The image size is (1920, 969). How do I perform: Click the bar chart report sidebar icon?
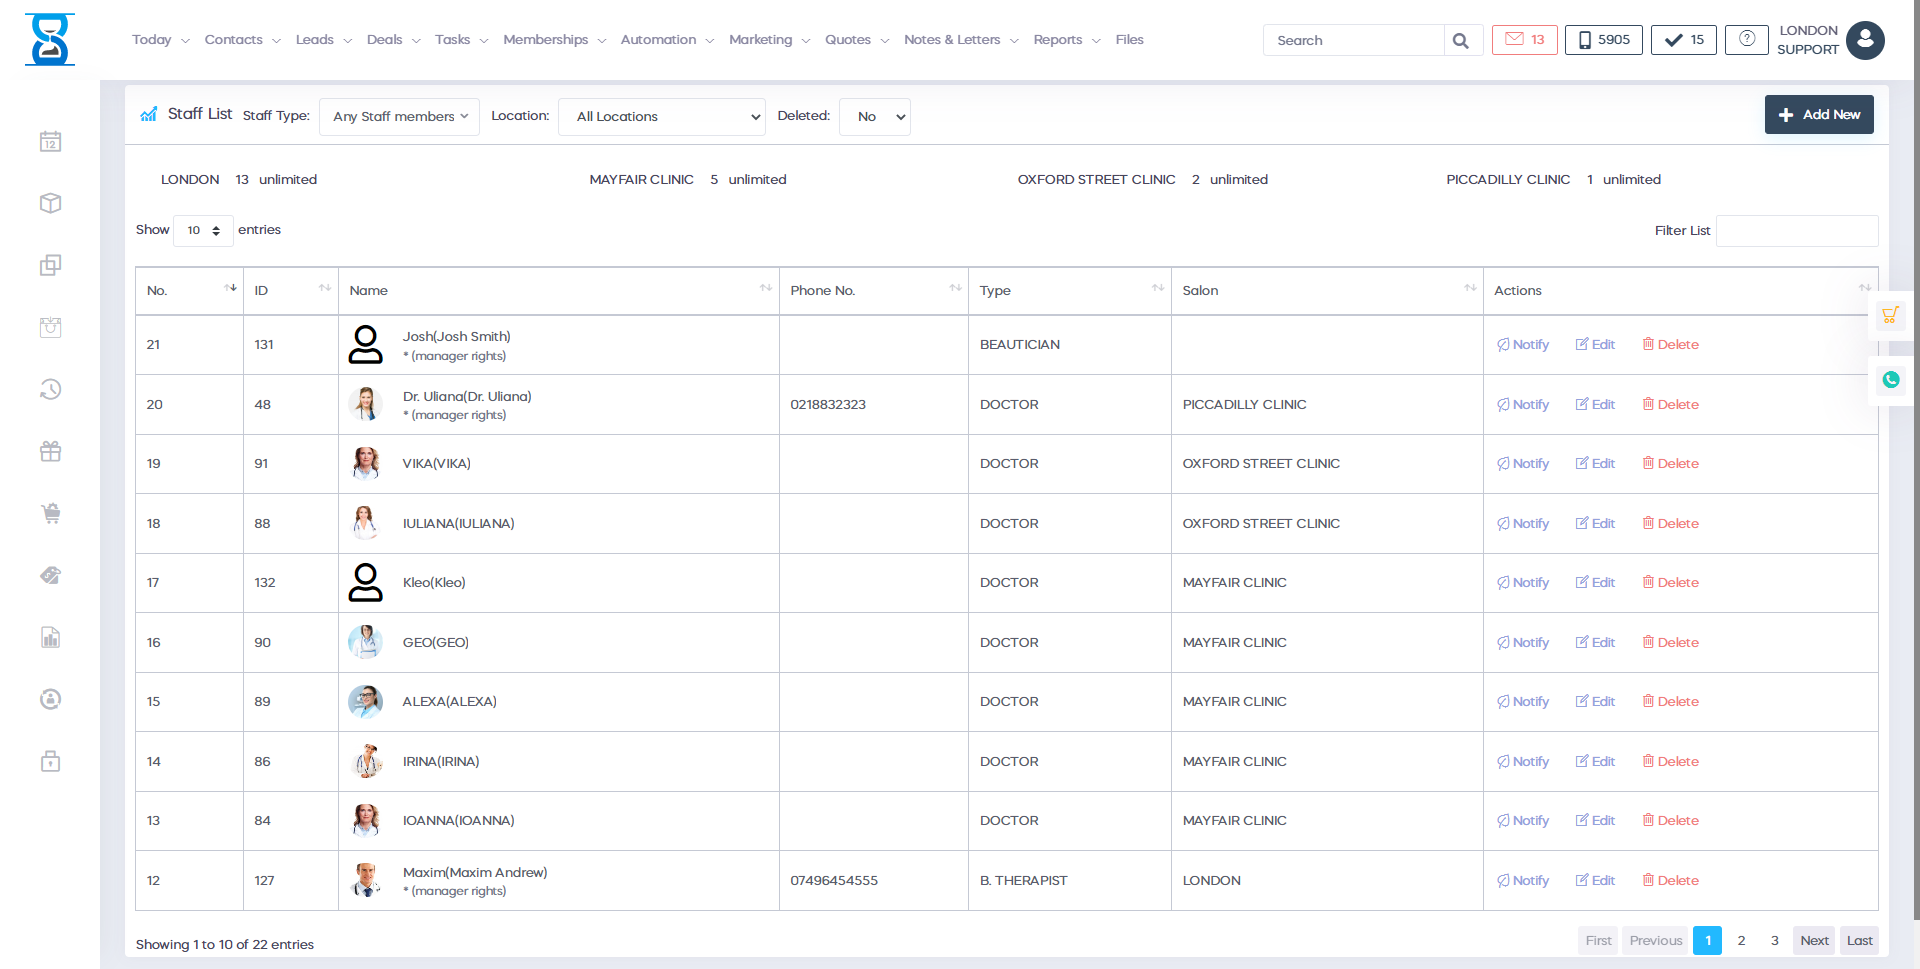pyautogui.click(x=51, y=637)
